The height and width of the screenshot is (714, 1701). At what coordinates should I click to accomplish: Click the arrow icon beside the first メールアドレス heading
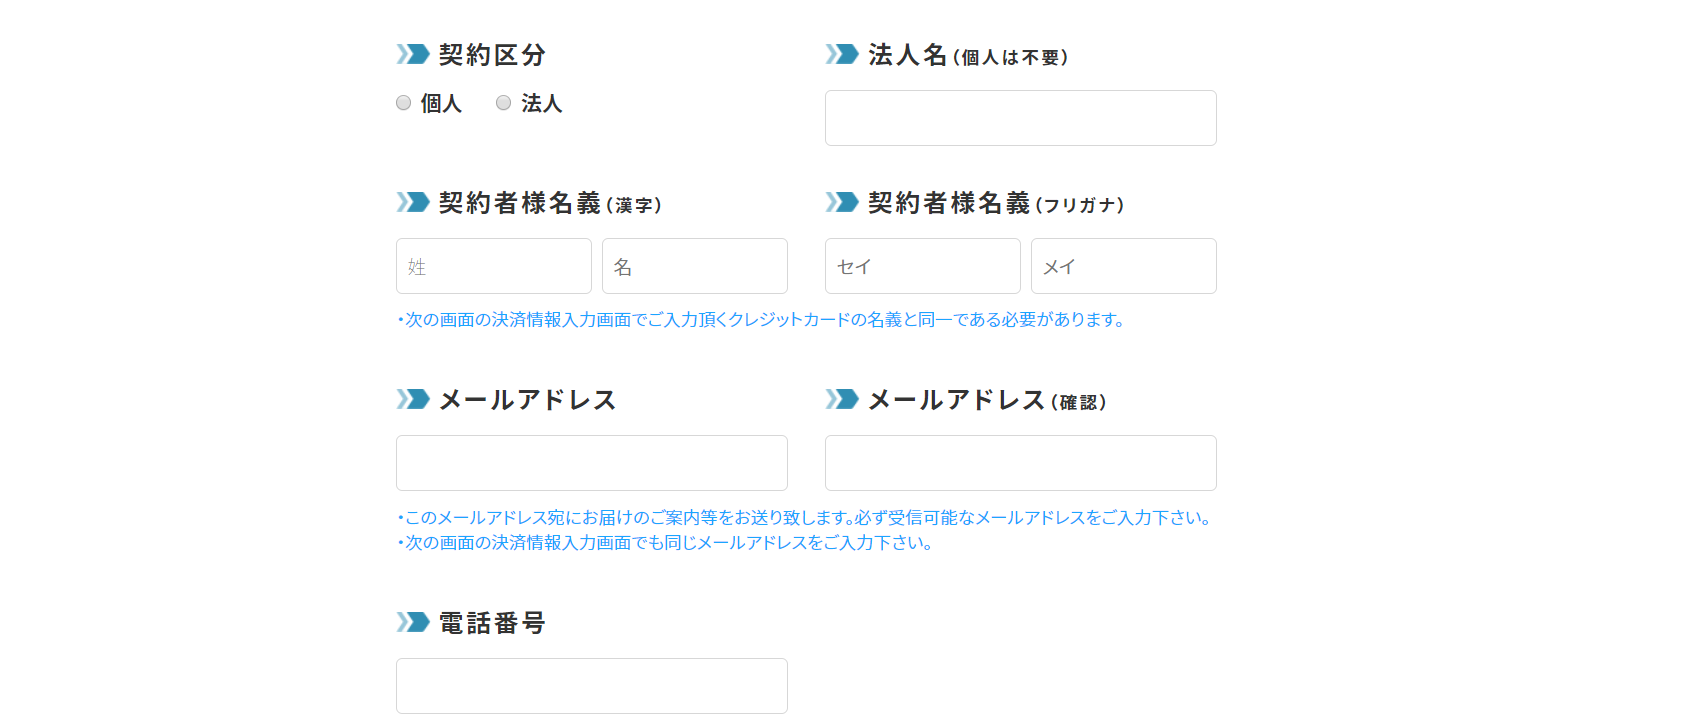click(x=412, y=399)
